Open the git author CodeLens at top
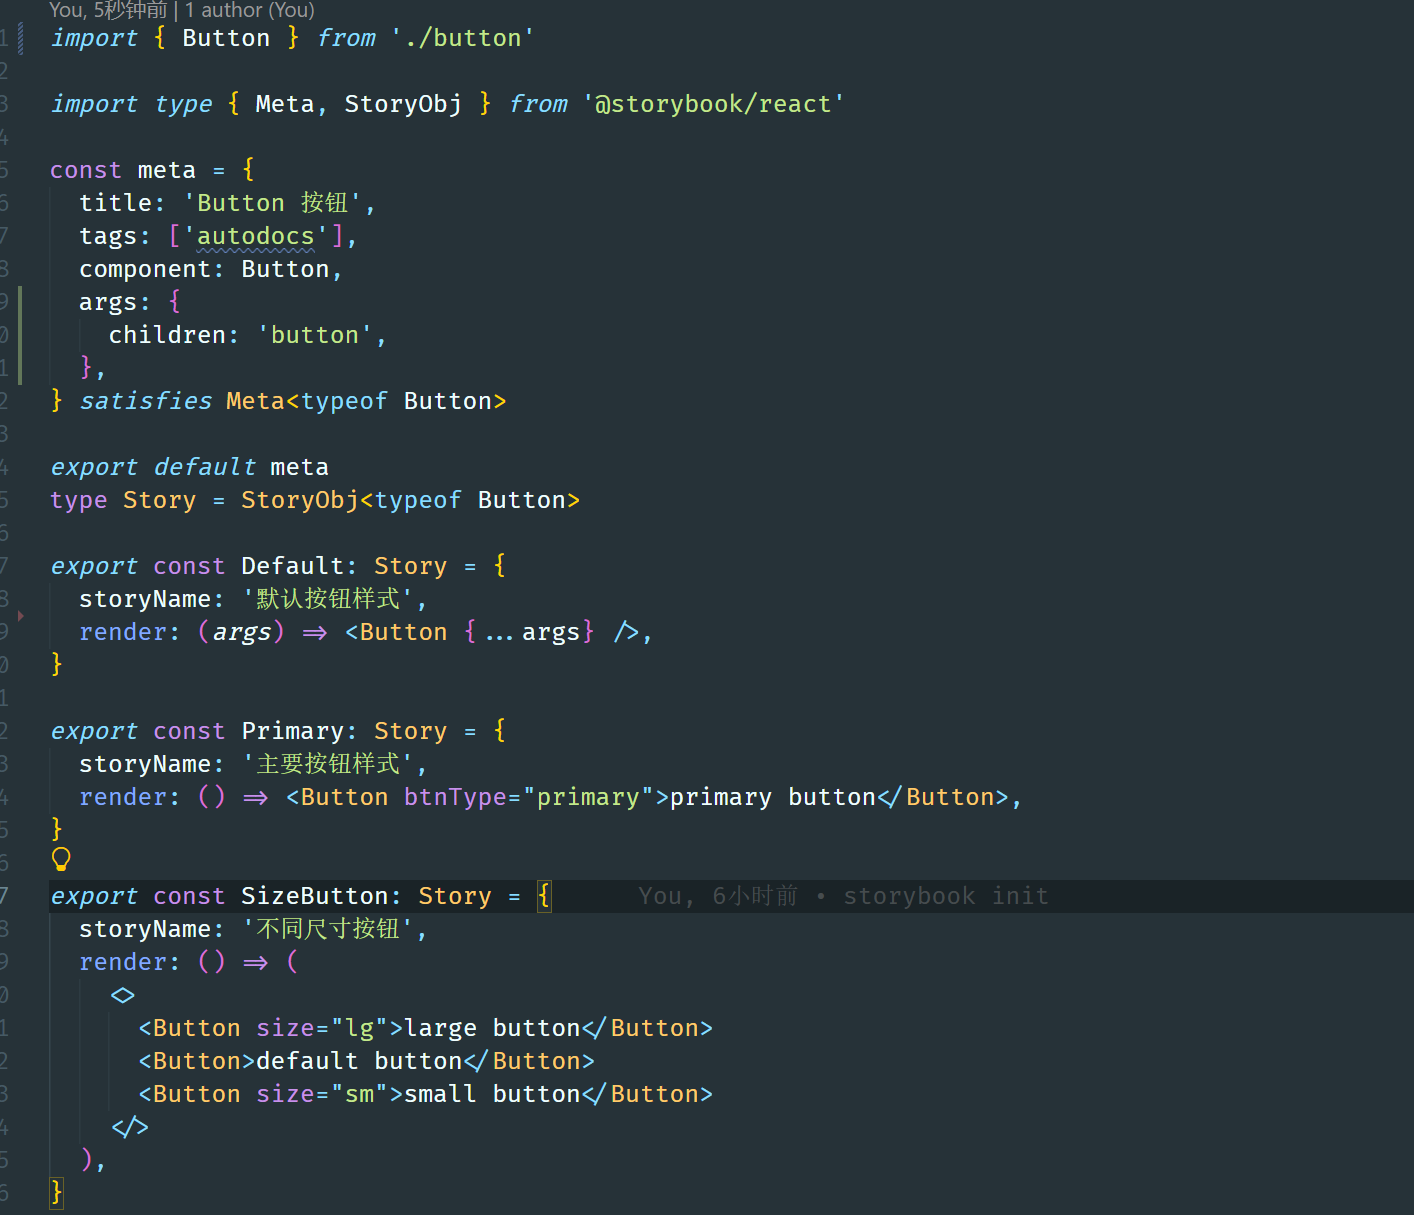The image size is (1414, 1215). pos(182,10)
